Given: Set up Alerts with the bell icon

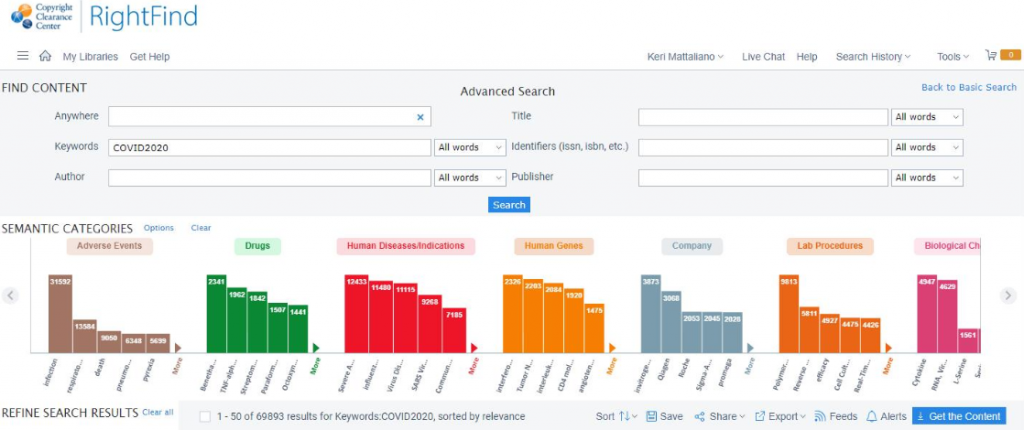Looking at the screenshot, I should click(886, 416).
